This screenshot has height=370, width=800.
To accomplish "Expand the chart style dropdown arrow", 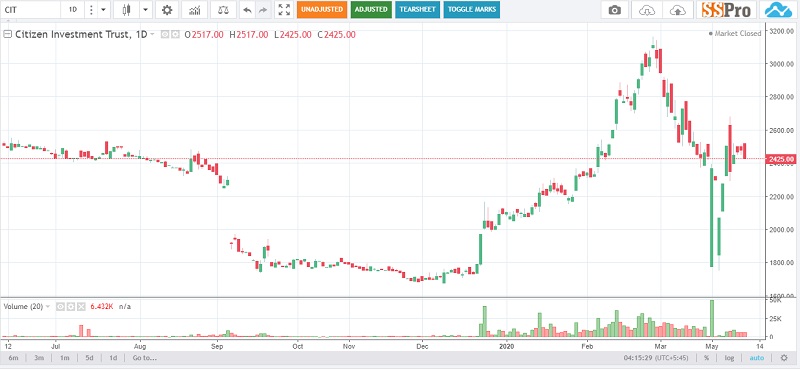I will 145,10.
